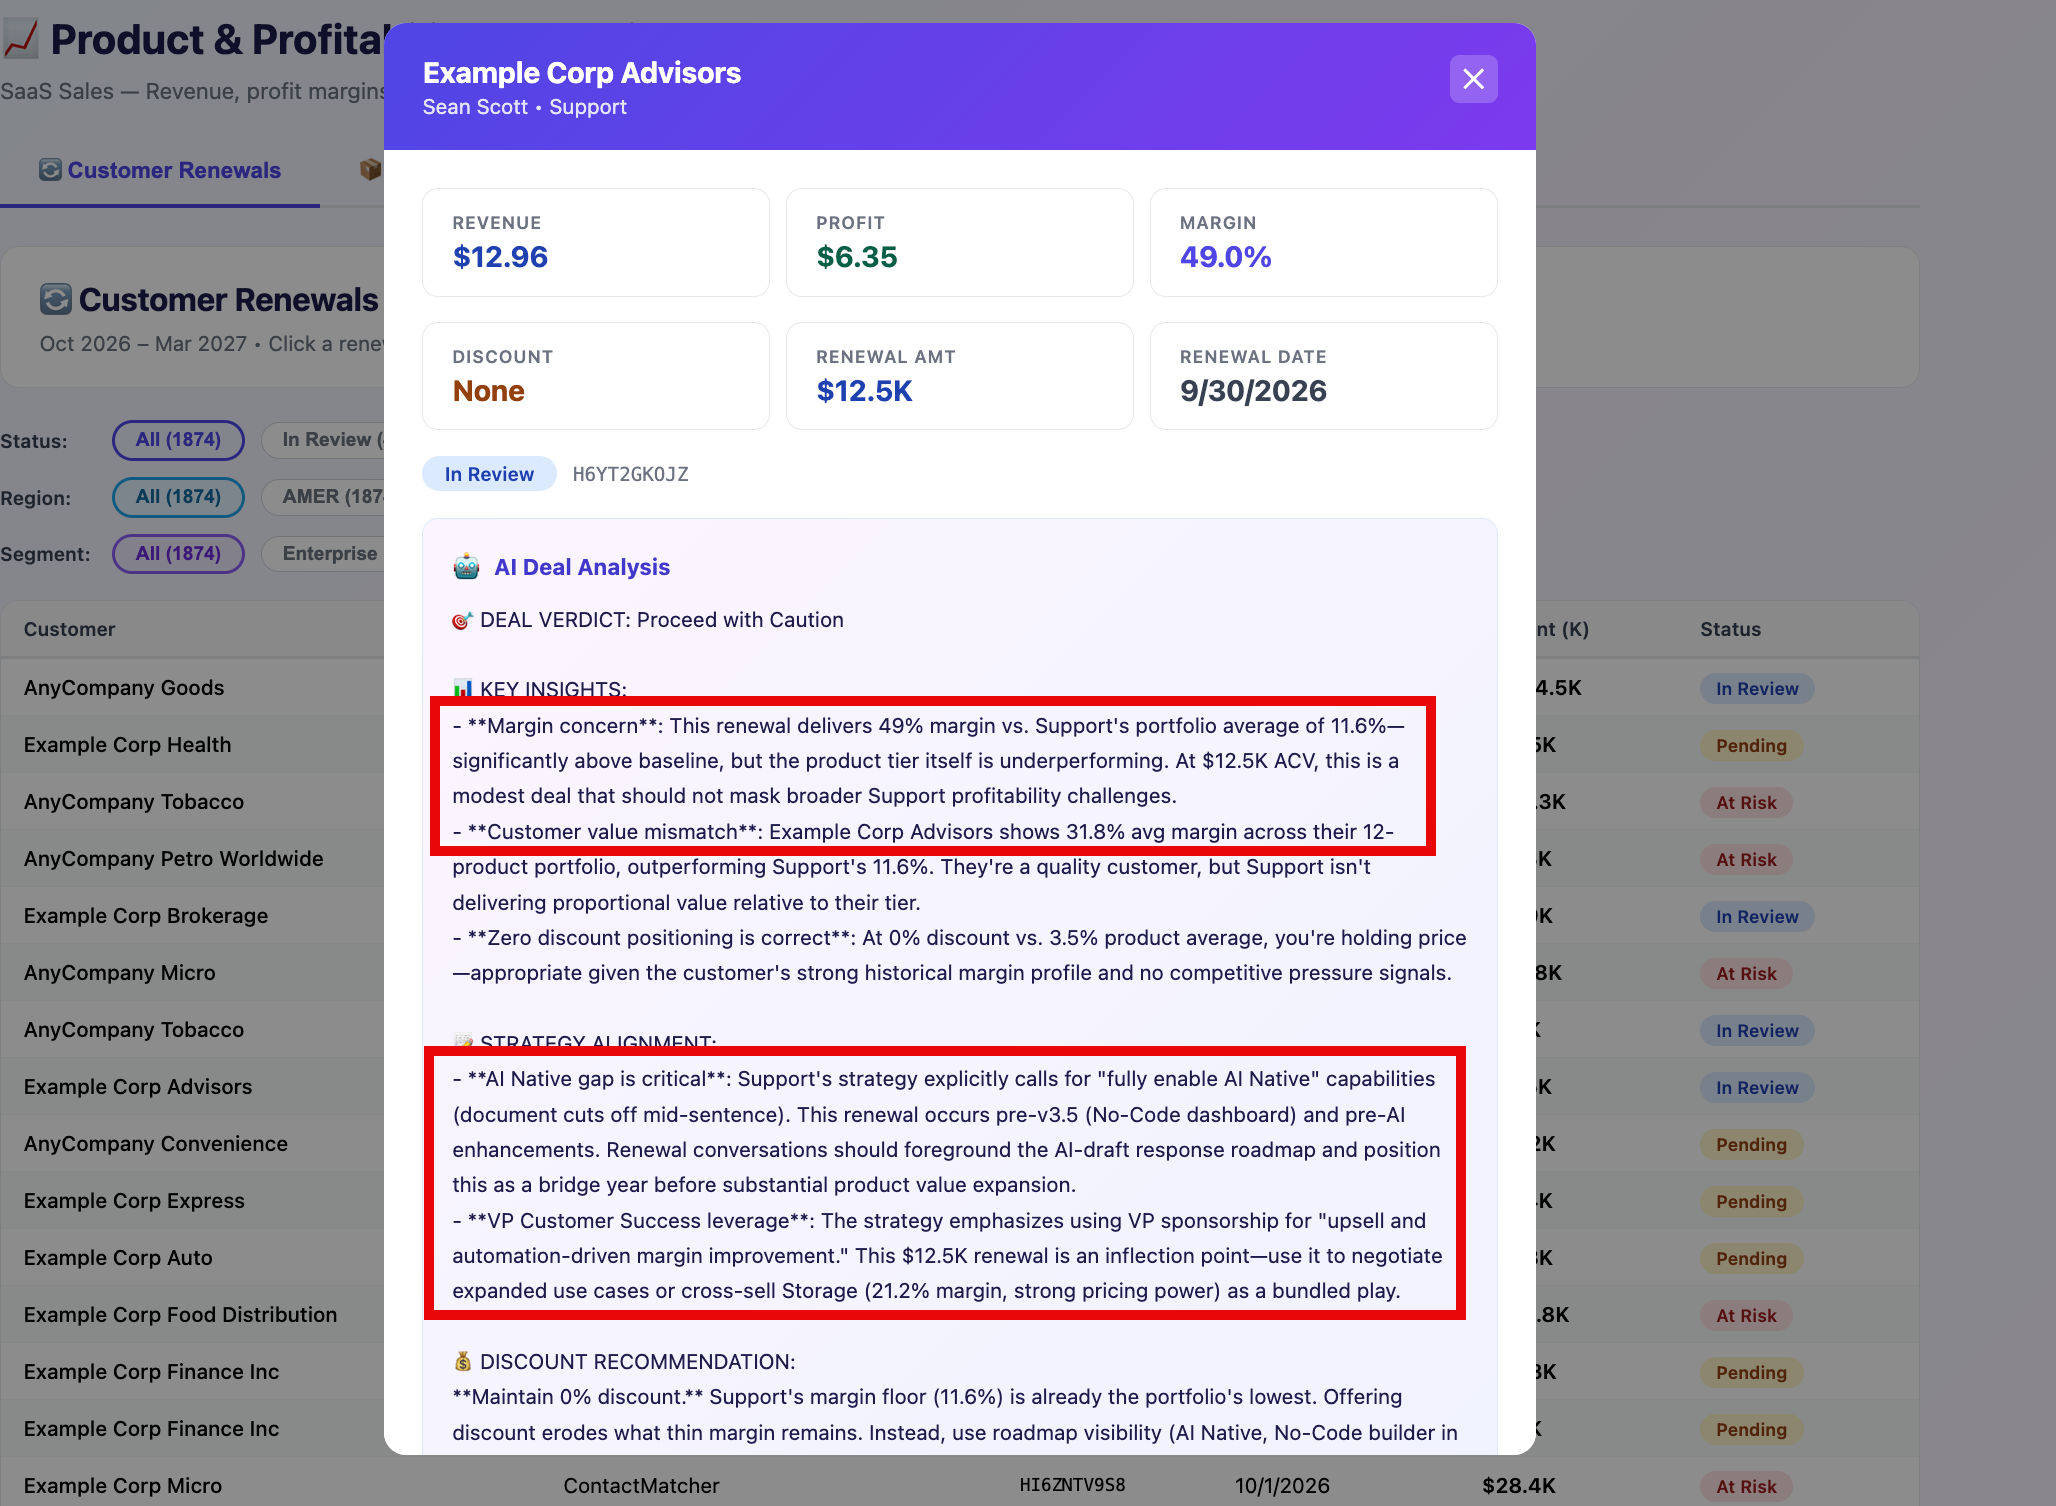
Task: Click the Margin 49.0% card
Action: point(1324,242)
